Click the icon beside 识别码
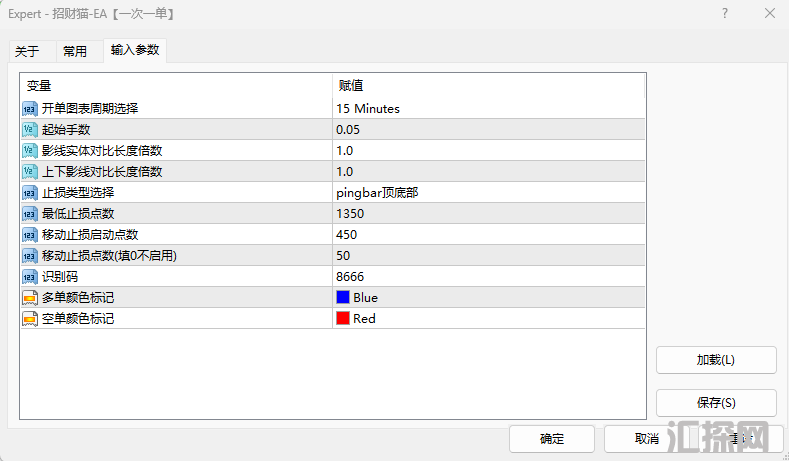Viewport: 789px width, 461px height. pos(30,276)
